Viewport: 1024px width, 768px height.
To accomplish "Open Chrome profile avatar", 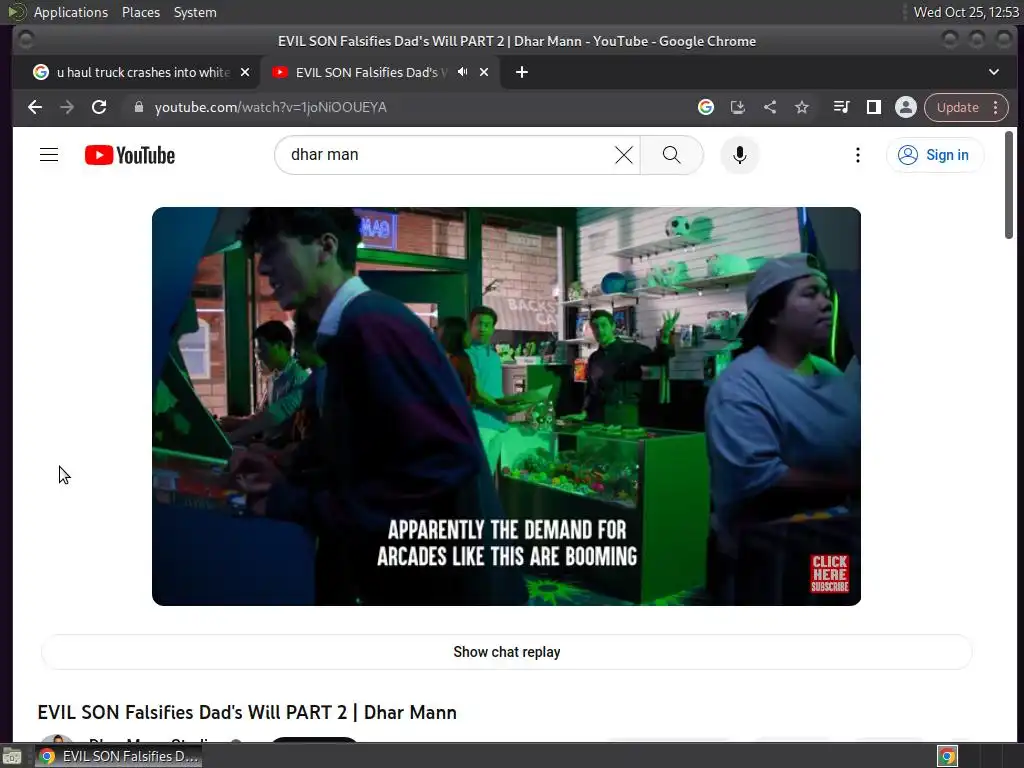I will 906,107.
